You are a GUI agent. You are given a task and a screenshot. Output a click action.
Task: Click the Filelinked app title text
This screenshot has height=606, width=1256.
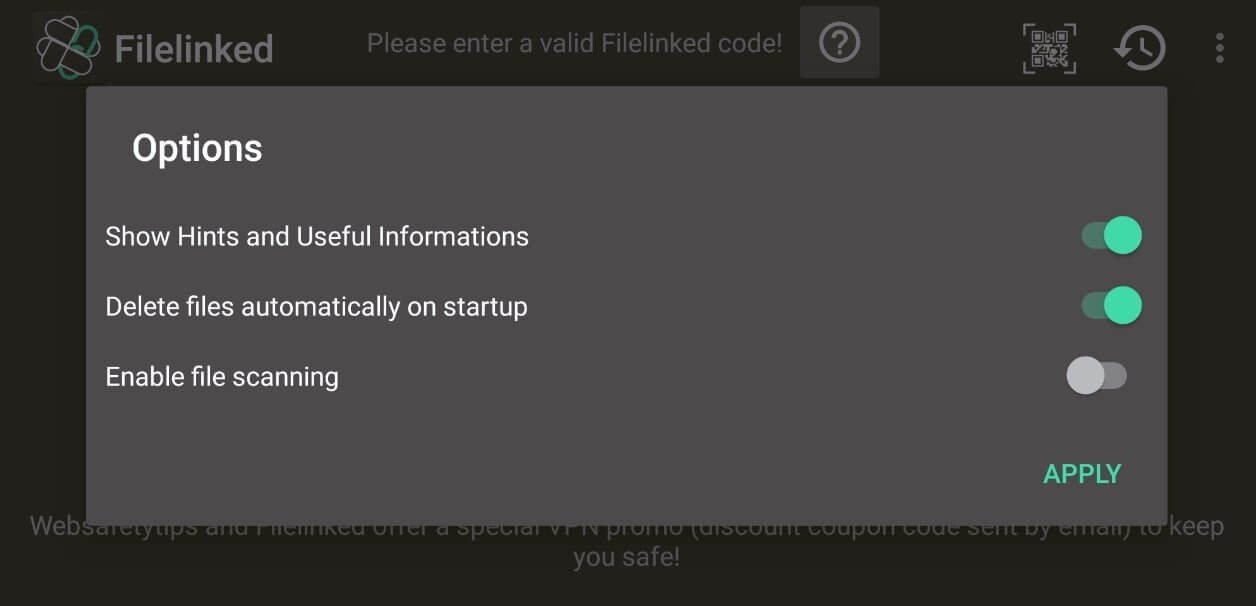(193, 48)
